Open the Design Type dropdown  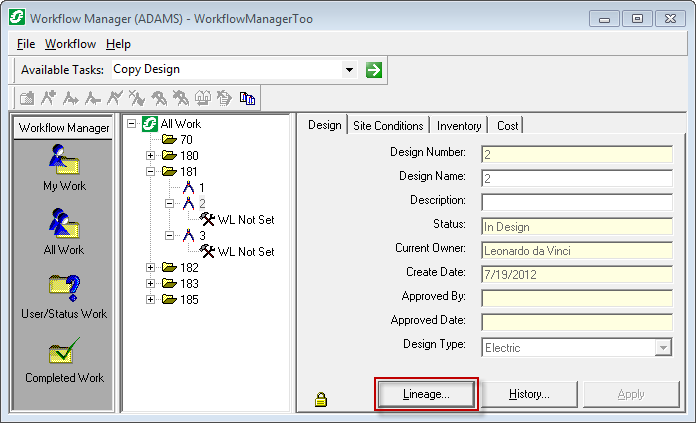pos(662,347)
